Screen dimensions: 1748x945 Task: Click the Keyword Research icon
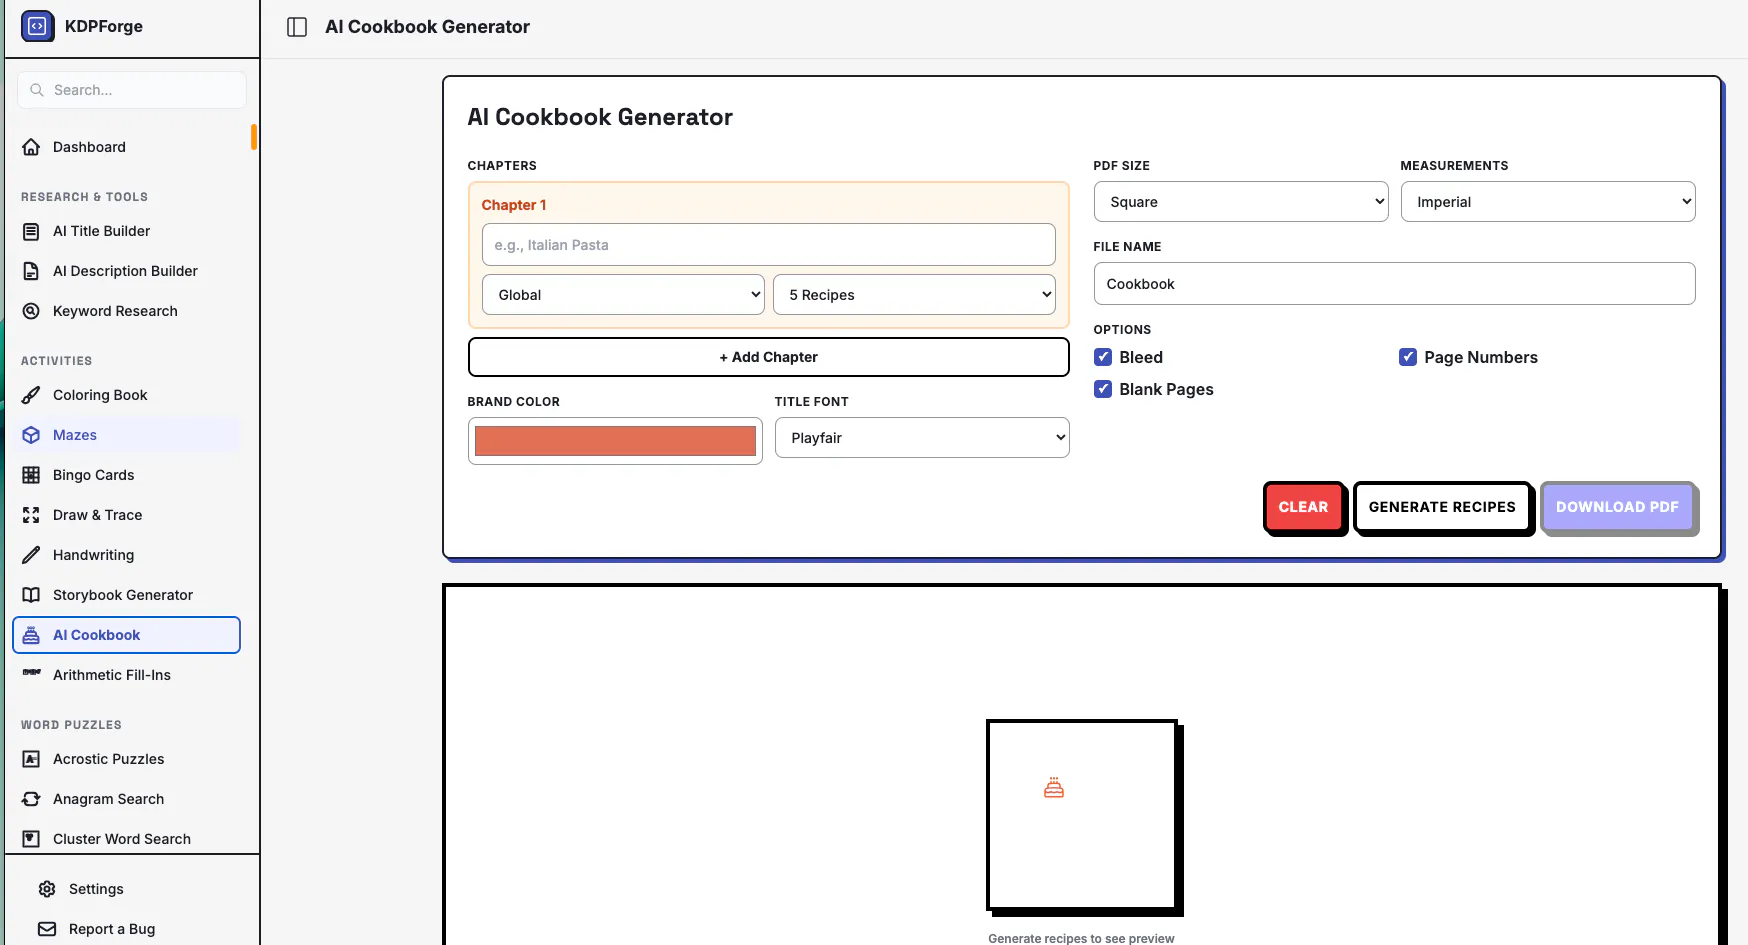pos(31,311)
